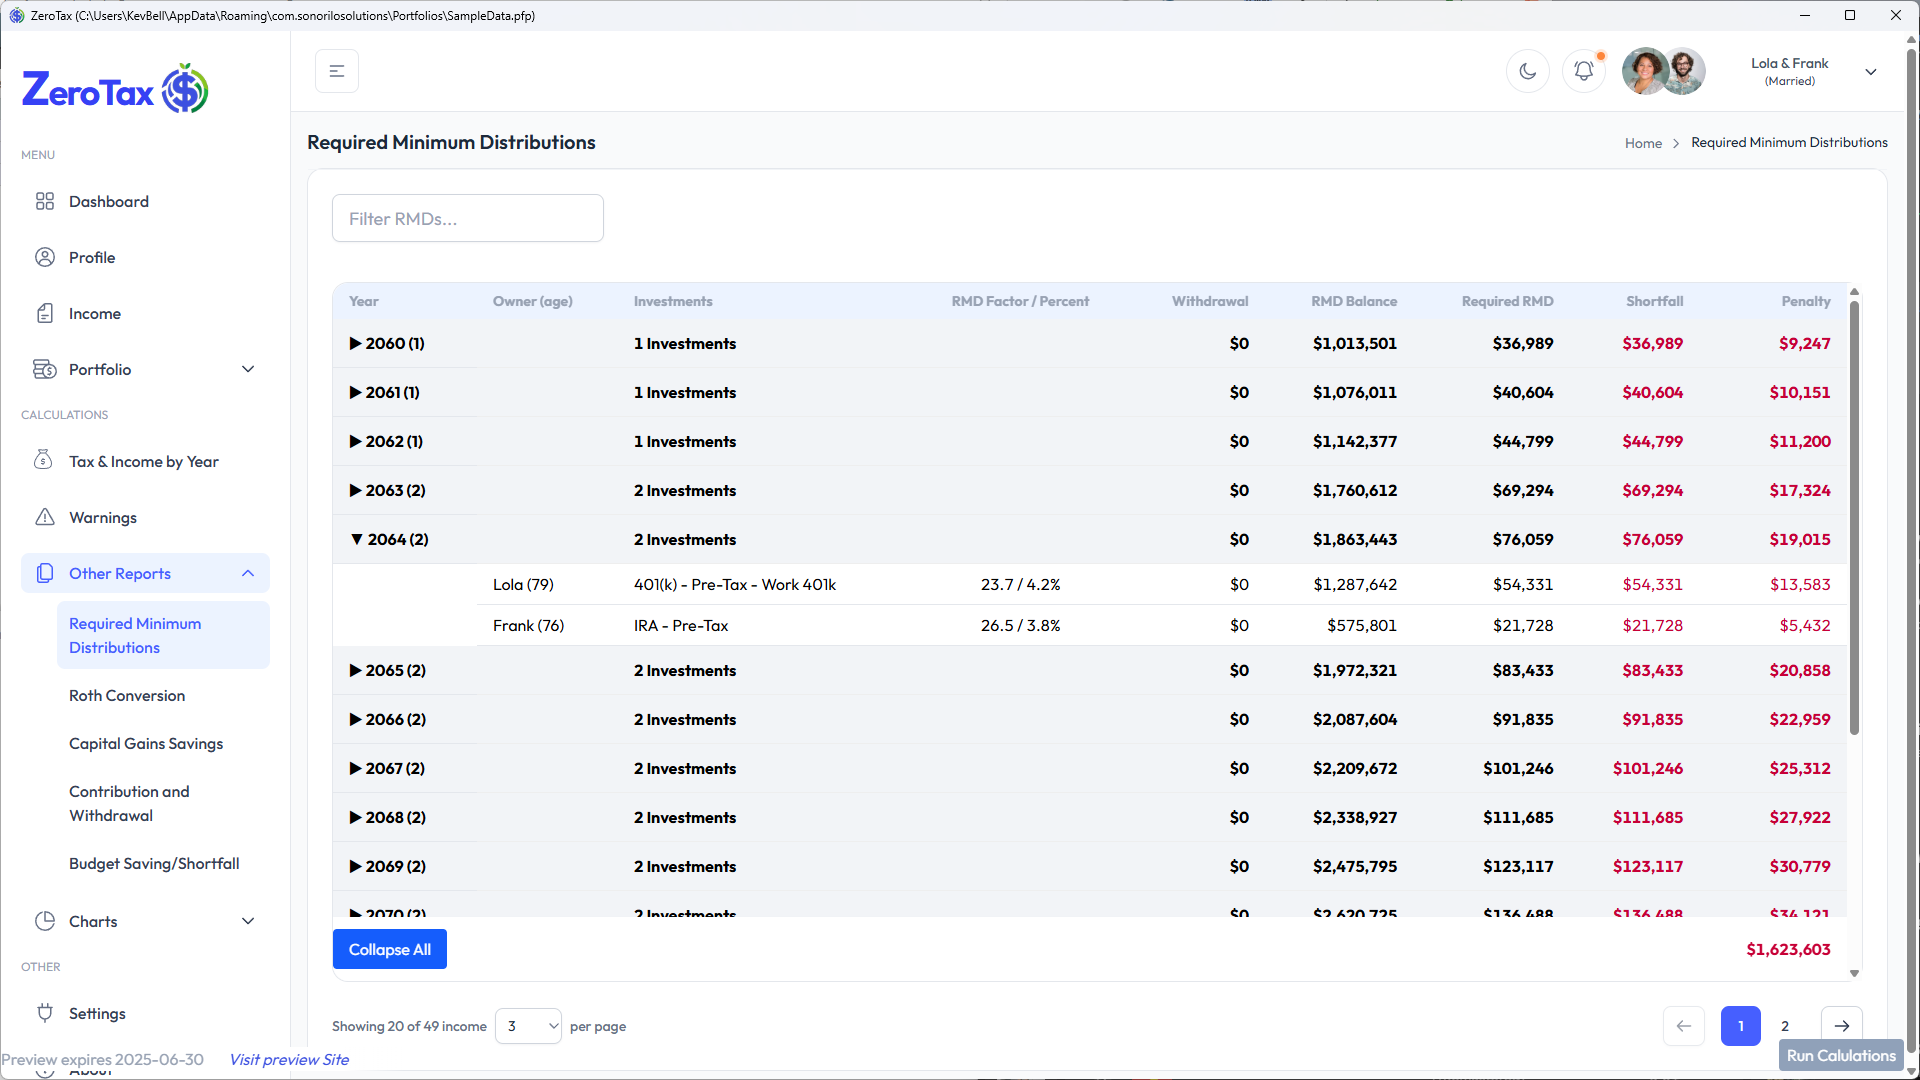This screenshot has height=1080, width=1920.
Task: Click Tax & Income by Year icon
Action: point(45,461)
